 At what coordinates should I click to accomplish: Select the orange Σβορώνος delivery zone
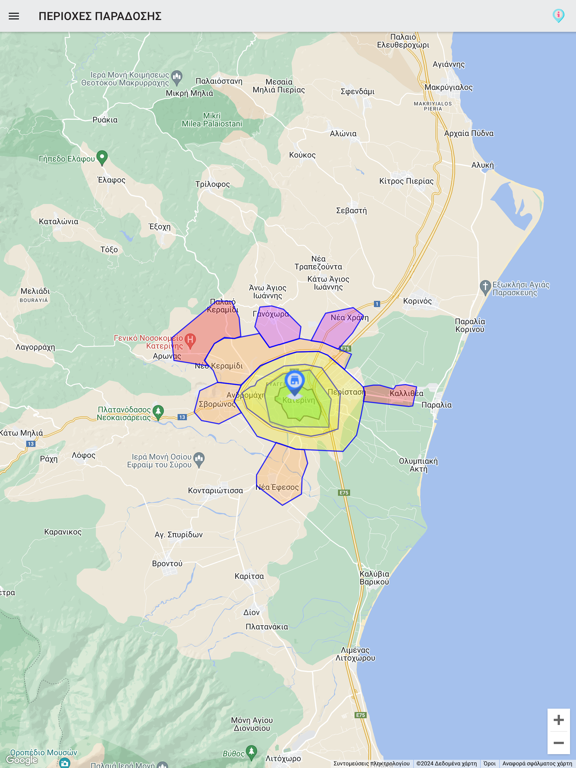click(x=216, y=404)
